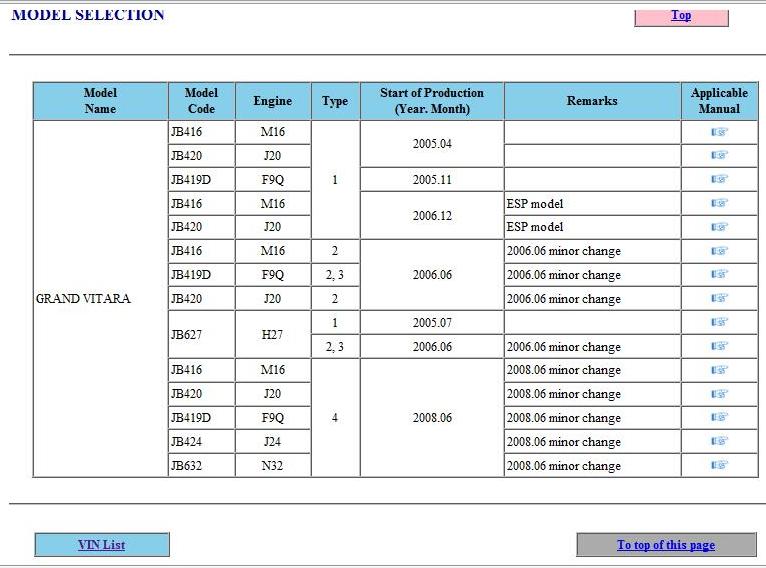Select the GRAND VITARA model name cell

point(100,298)
